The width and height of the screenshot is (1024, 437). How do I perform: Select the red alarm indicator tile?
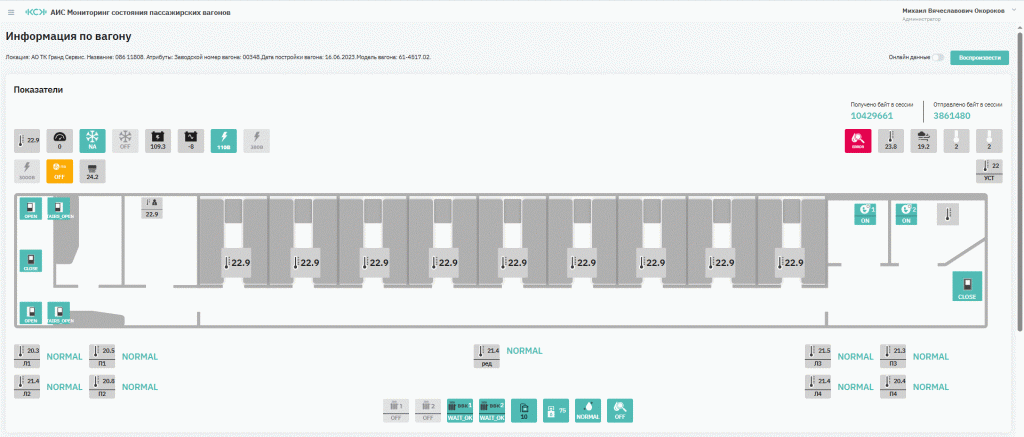(857, 140)
